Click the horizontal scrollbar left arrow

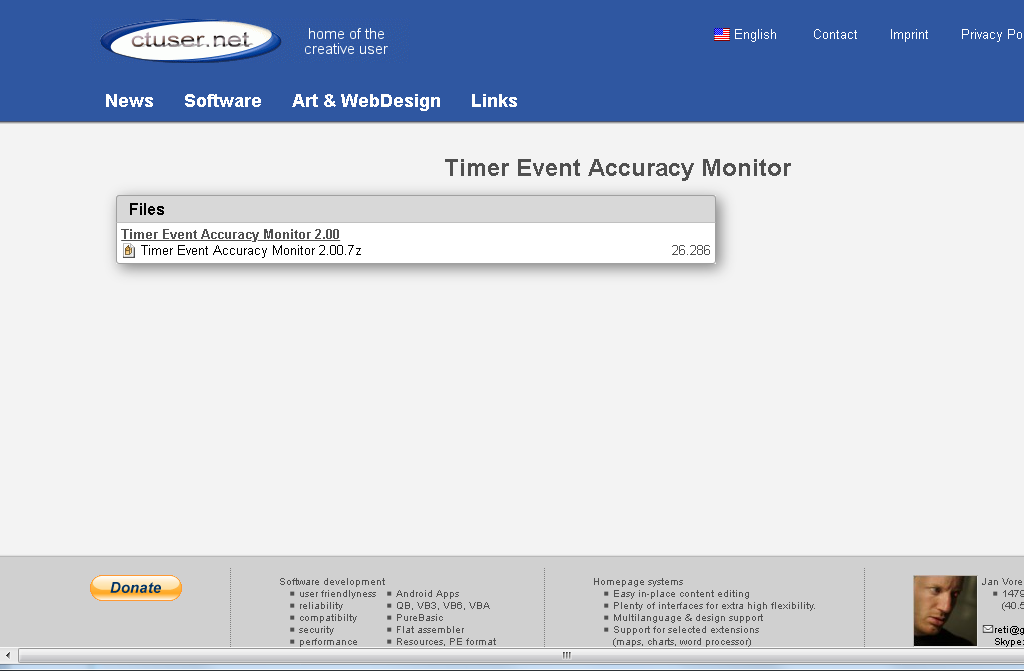[9, 655]
